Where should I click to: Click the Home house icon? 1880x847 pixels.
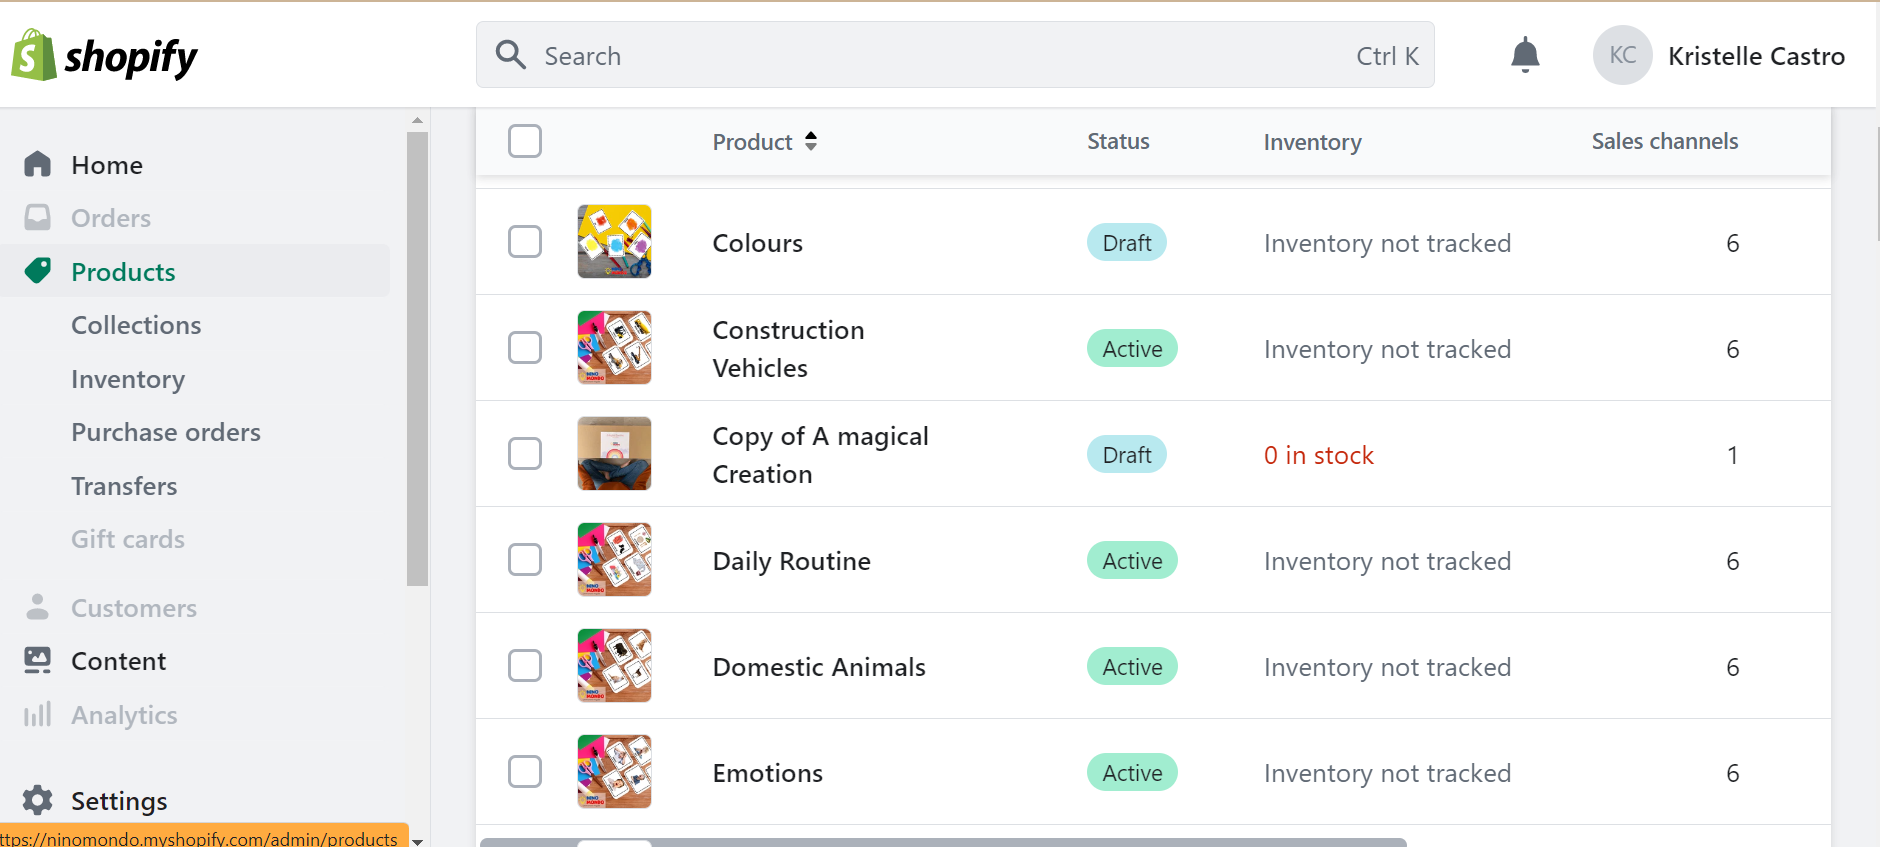click(x=38, y=164)
